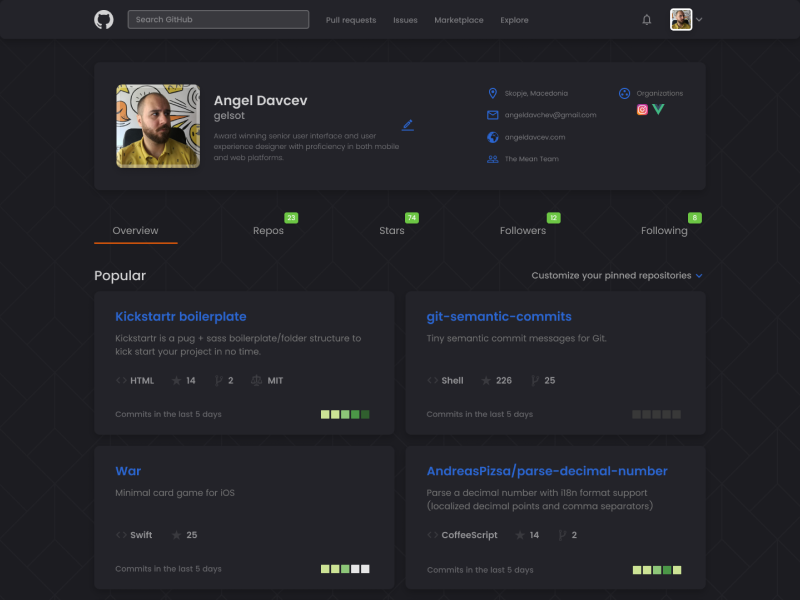
Task: Click the pencil icon to edit bio
Action: click(x=408, y=125)
